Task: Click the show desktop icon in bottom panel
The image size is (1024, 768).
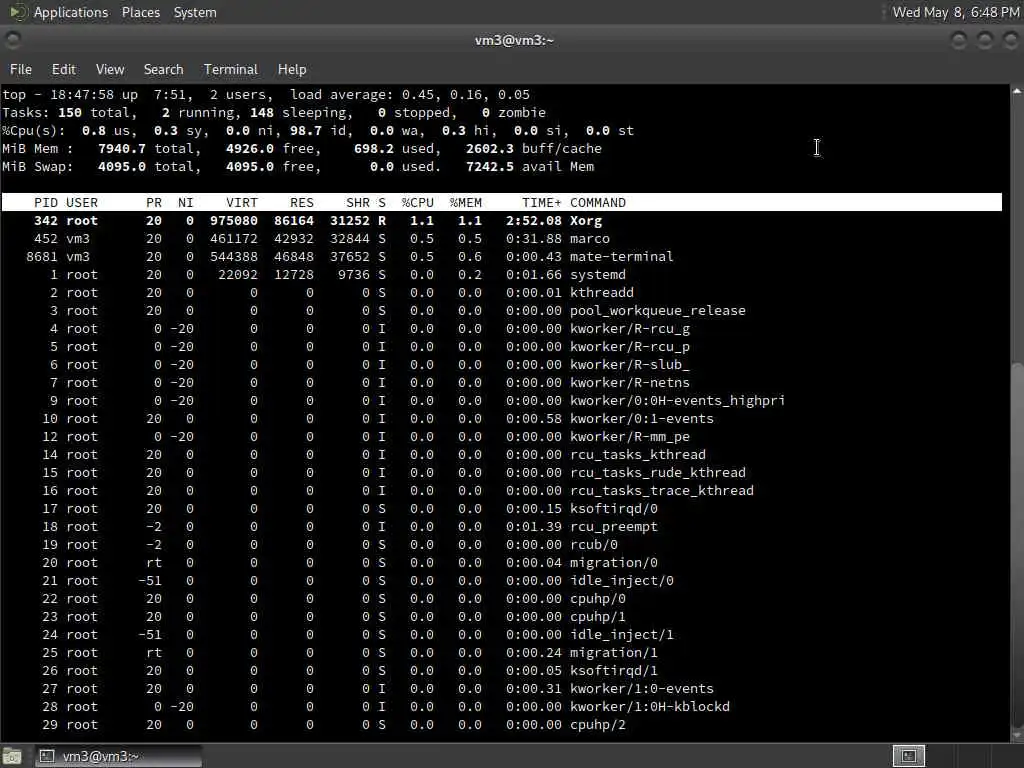Action: pyautogui.click(x=12, y=756)
